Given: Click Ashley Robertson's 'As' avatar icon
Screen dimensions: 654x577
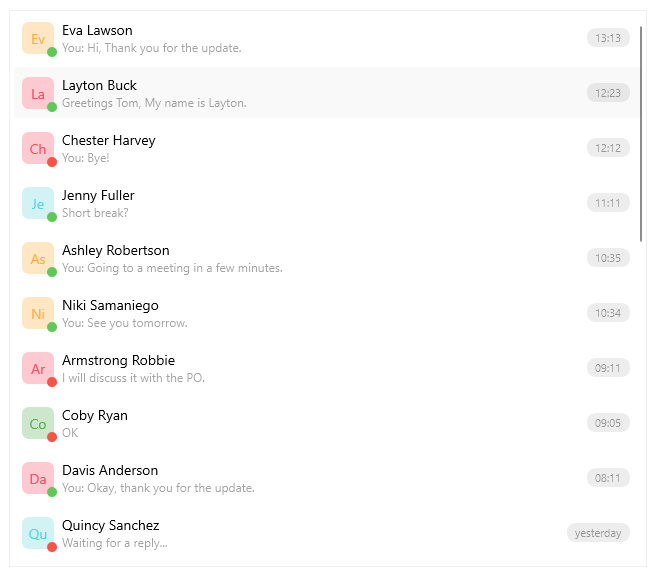Looking at the screenshot, I should (37, 258).
